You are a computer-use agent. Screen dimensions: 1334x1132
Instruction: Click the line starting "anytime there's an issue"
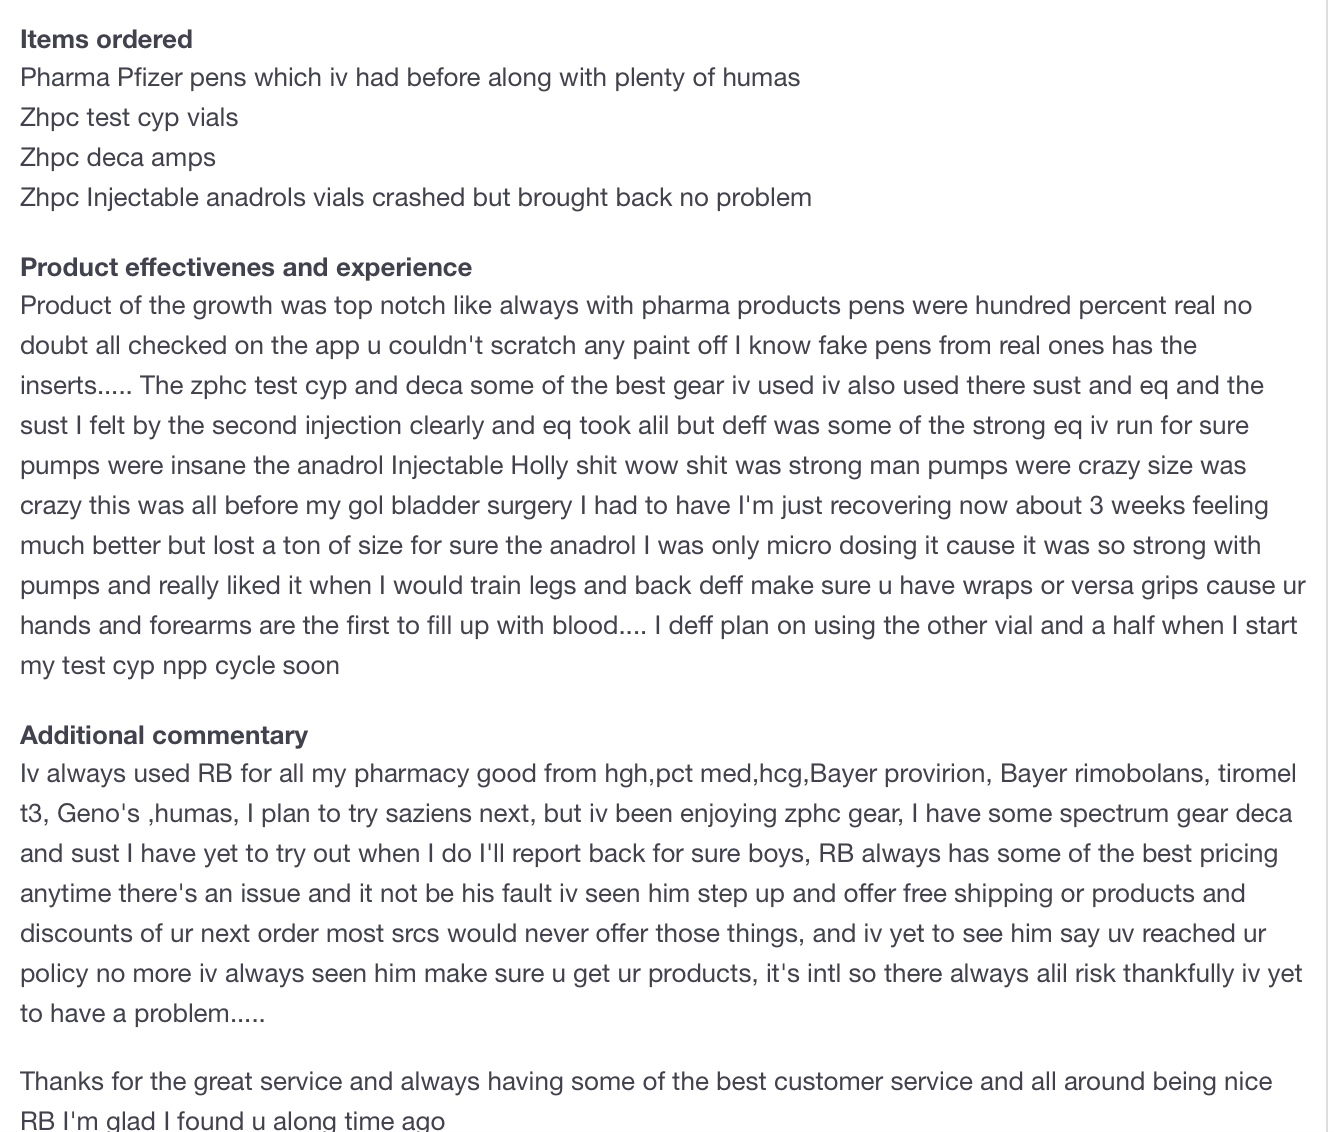632,894
